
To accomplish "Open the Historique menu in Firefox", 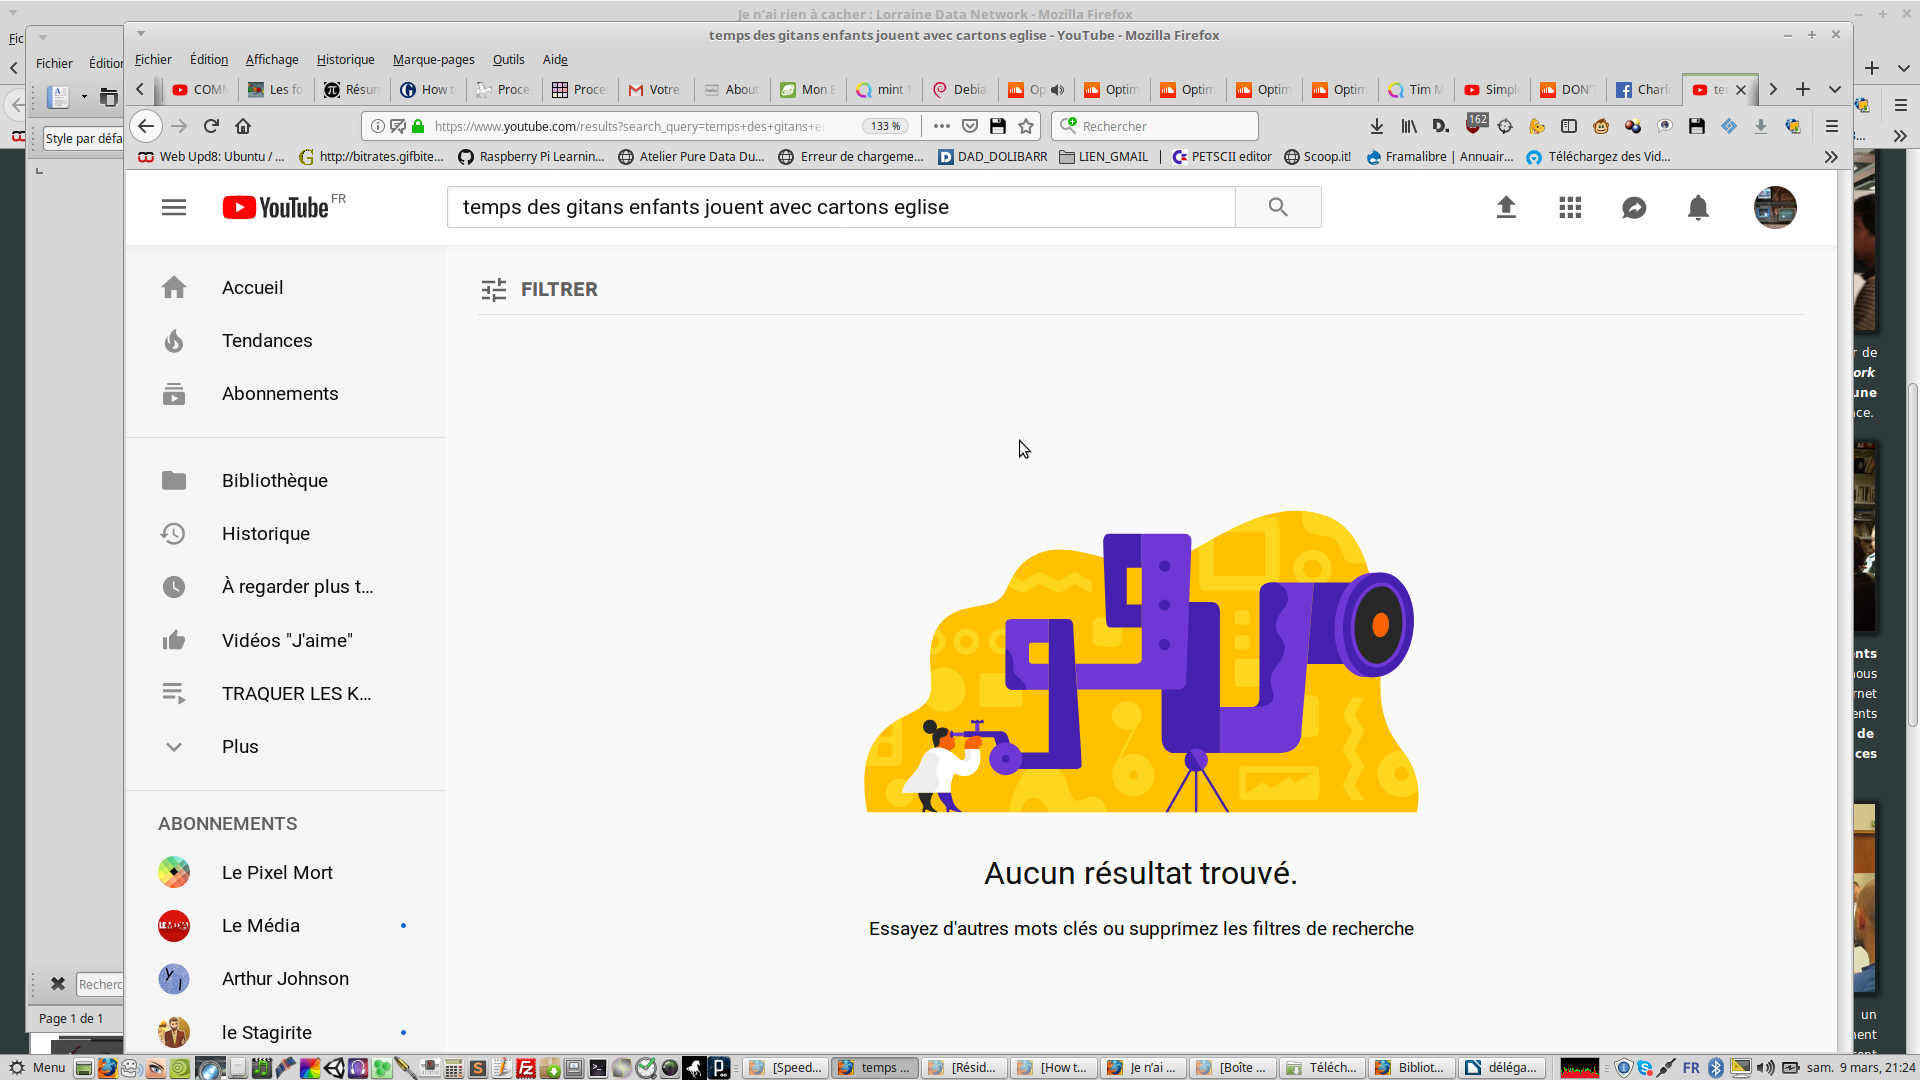I will click(x=345, y=60).
